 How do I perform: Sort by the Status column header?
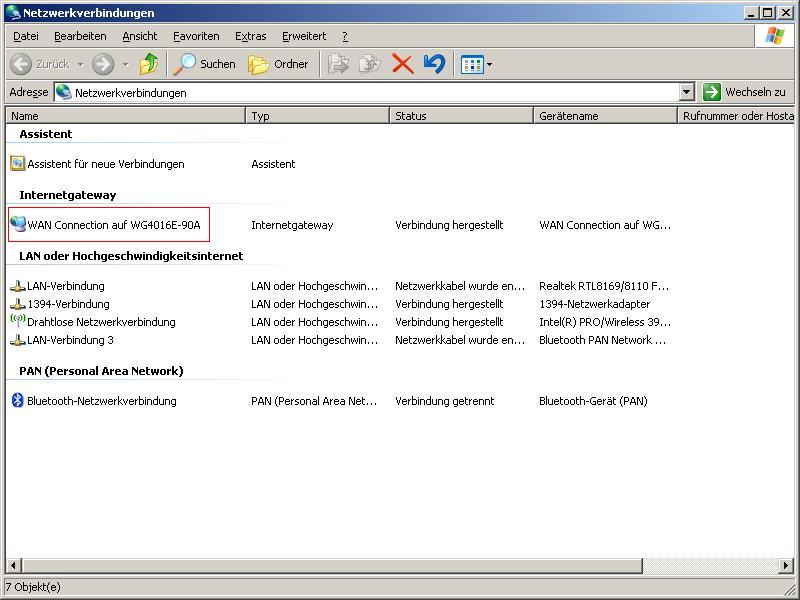point(460,116)
